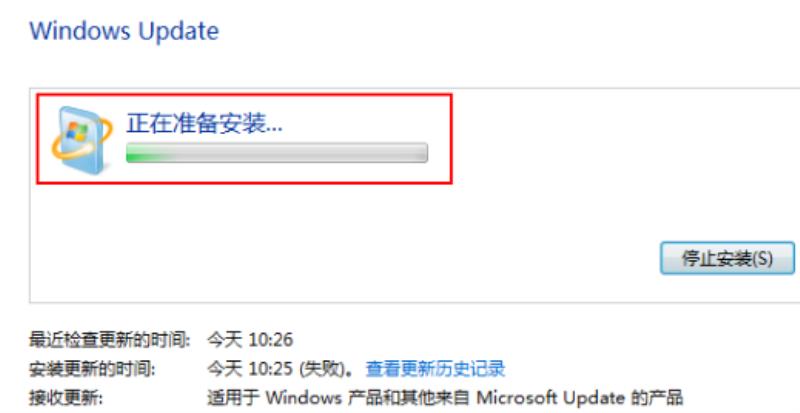Image resolution: width=800 pixels, height=413 pixels.
Task: Click the Windows Update page heading
Action: pyautogui.click(x=124, y=31)
